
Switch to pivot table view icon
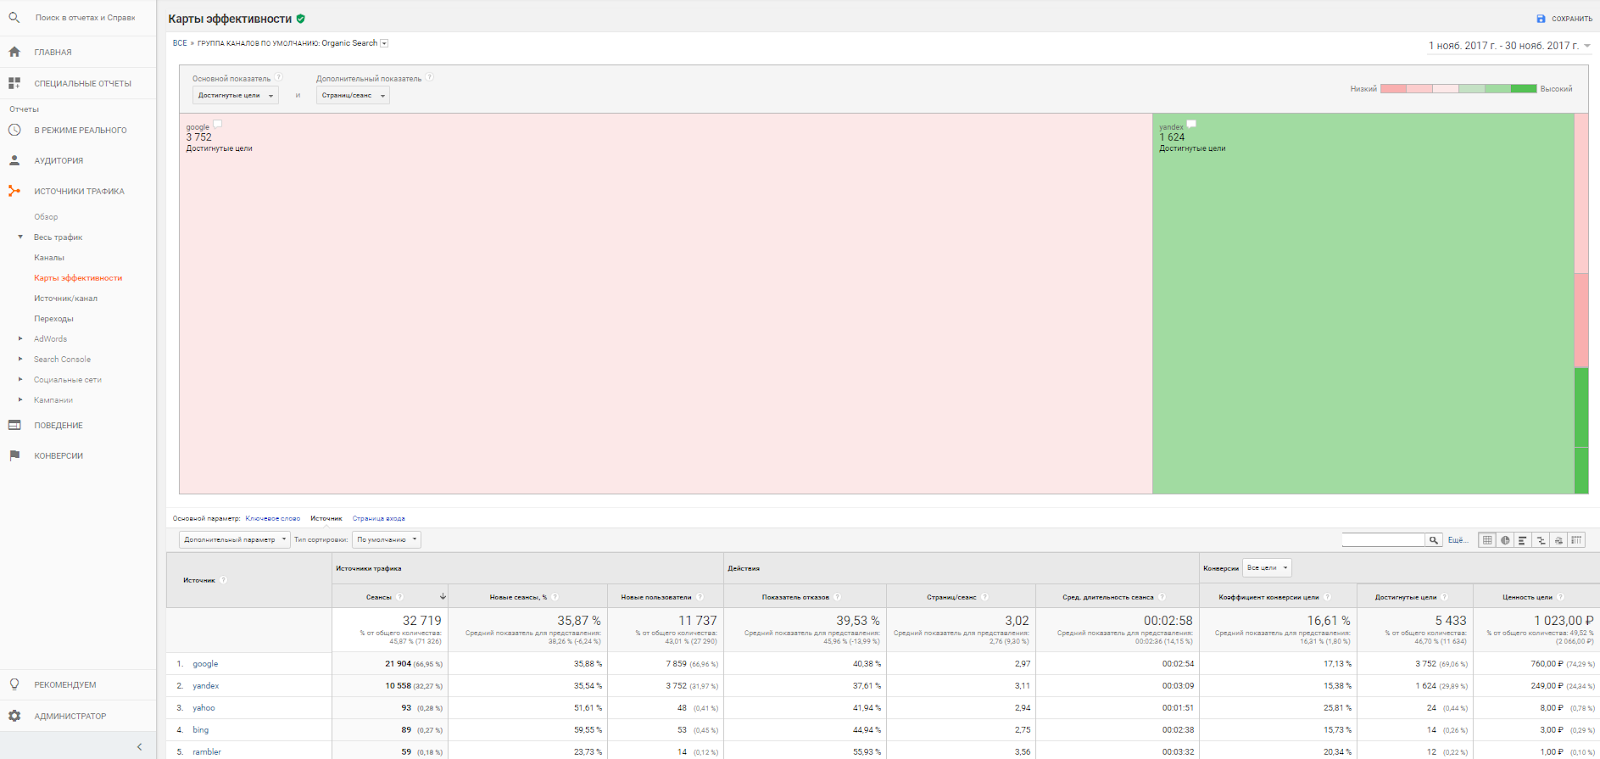(x=1576, y=540)
